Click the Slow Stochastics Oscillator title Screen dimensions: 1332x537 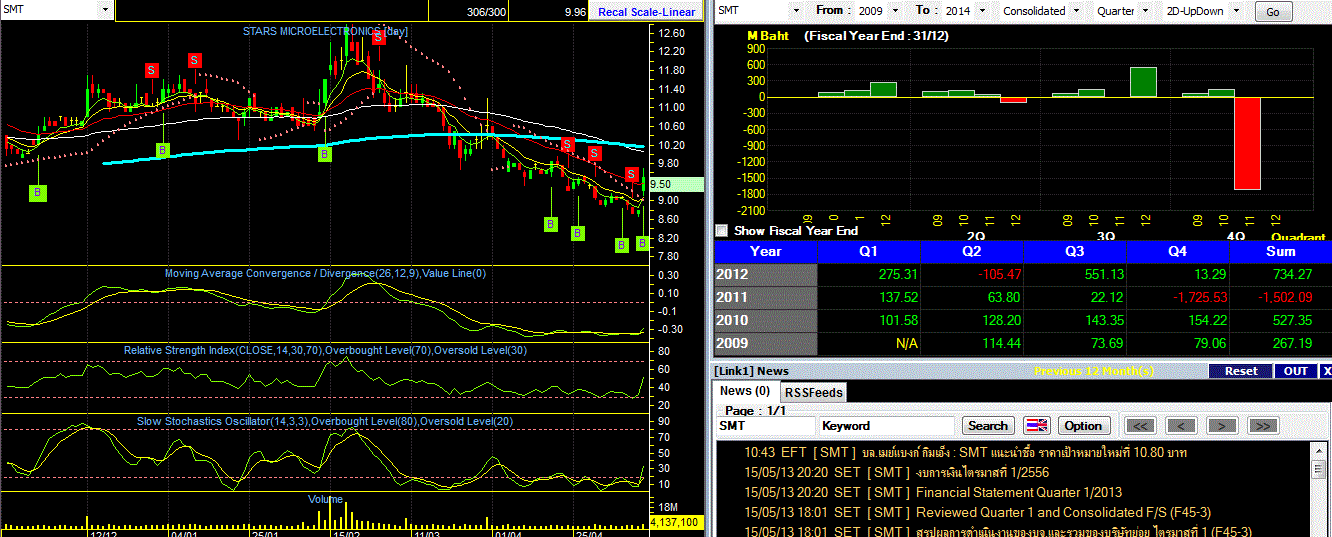pyautogui.click(x=325, y=421)
